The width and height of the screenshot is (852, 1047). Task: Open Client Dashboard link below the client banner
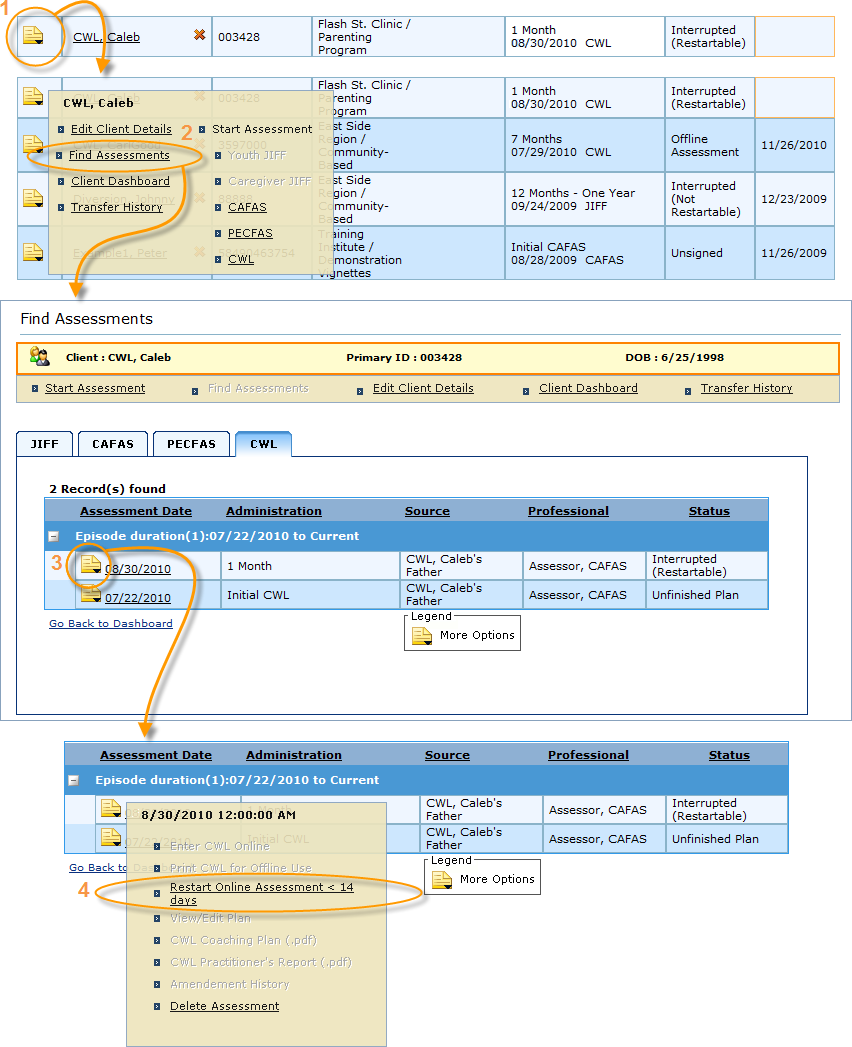[x=588, y=388]
